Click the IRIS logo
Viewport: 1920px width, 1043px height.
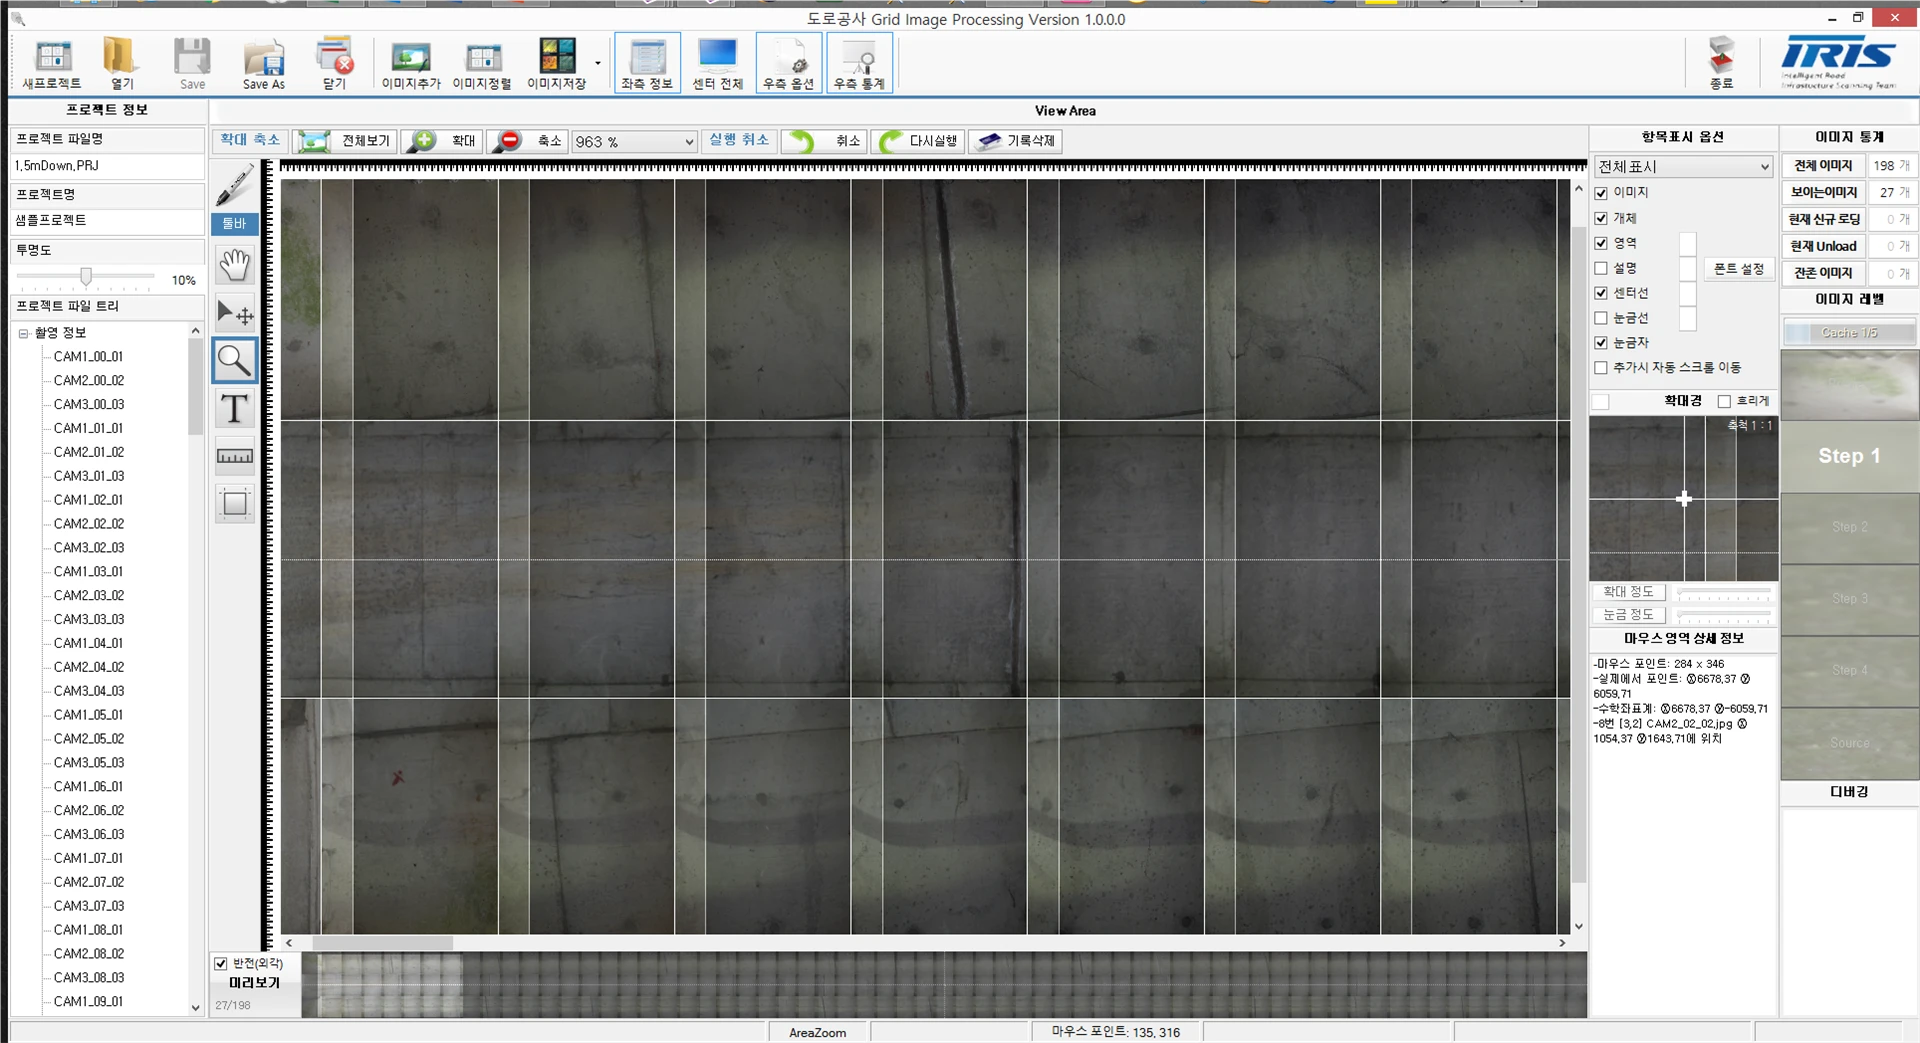[1838, 62]
